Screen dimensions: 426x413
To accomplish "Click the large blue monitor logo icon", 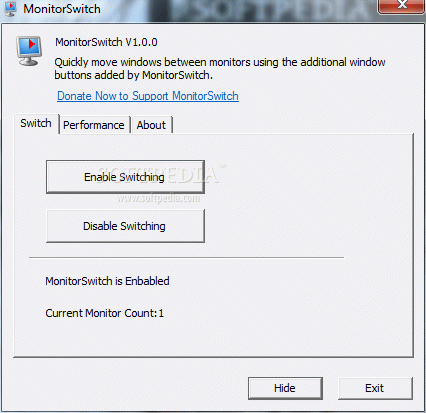I will [x=29, y=51].
